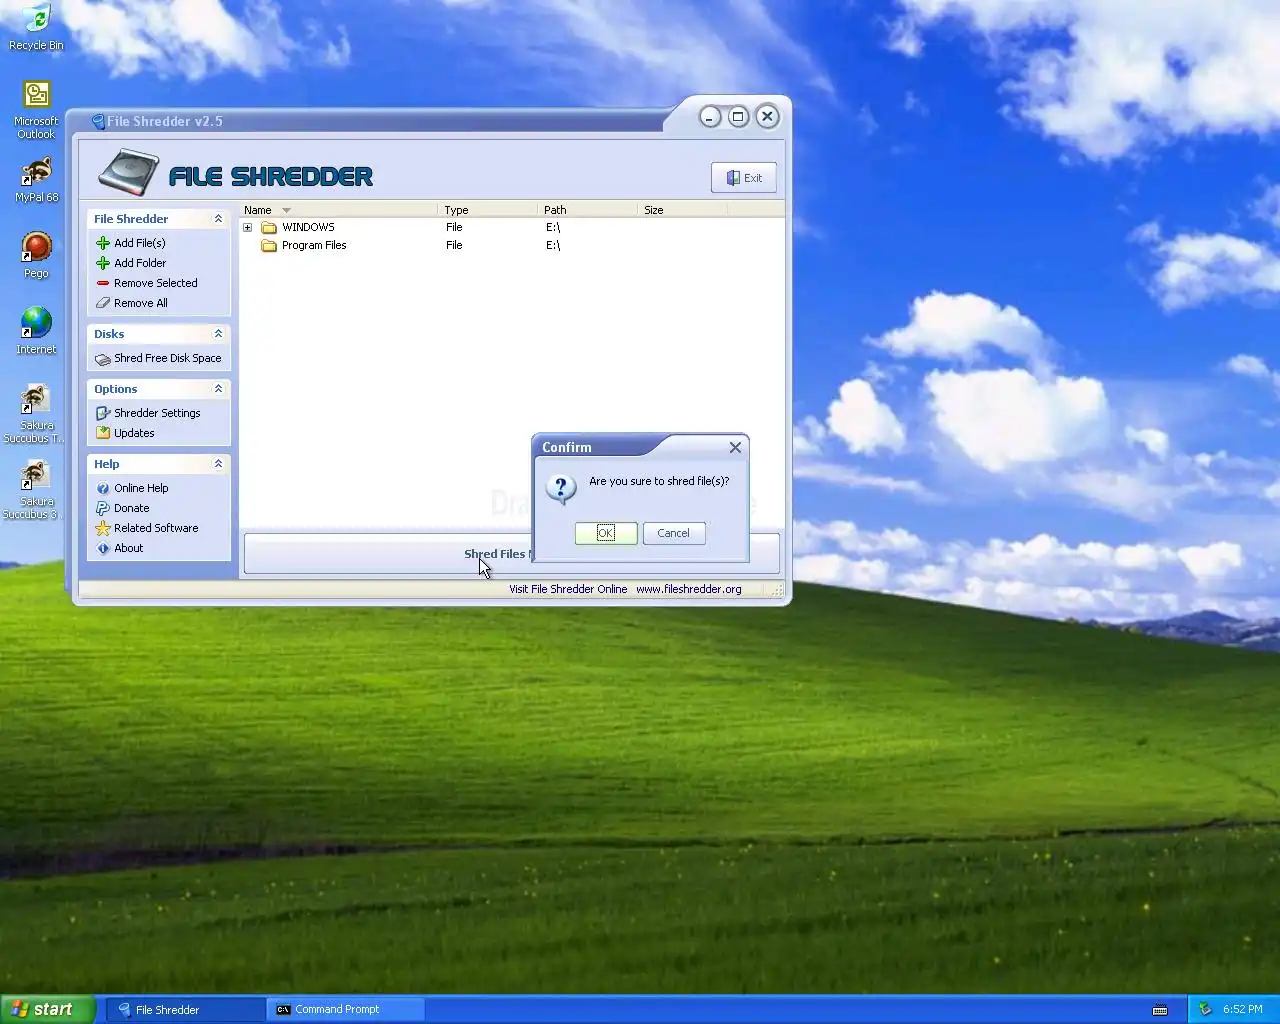The image size is (1280, 1024).
Task: Sort list by Size column header
Action: pos(683,210)
